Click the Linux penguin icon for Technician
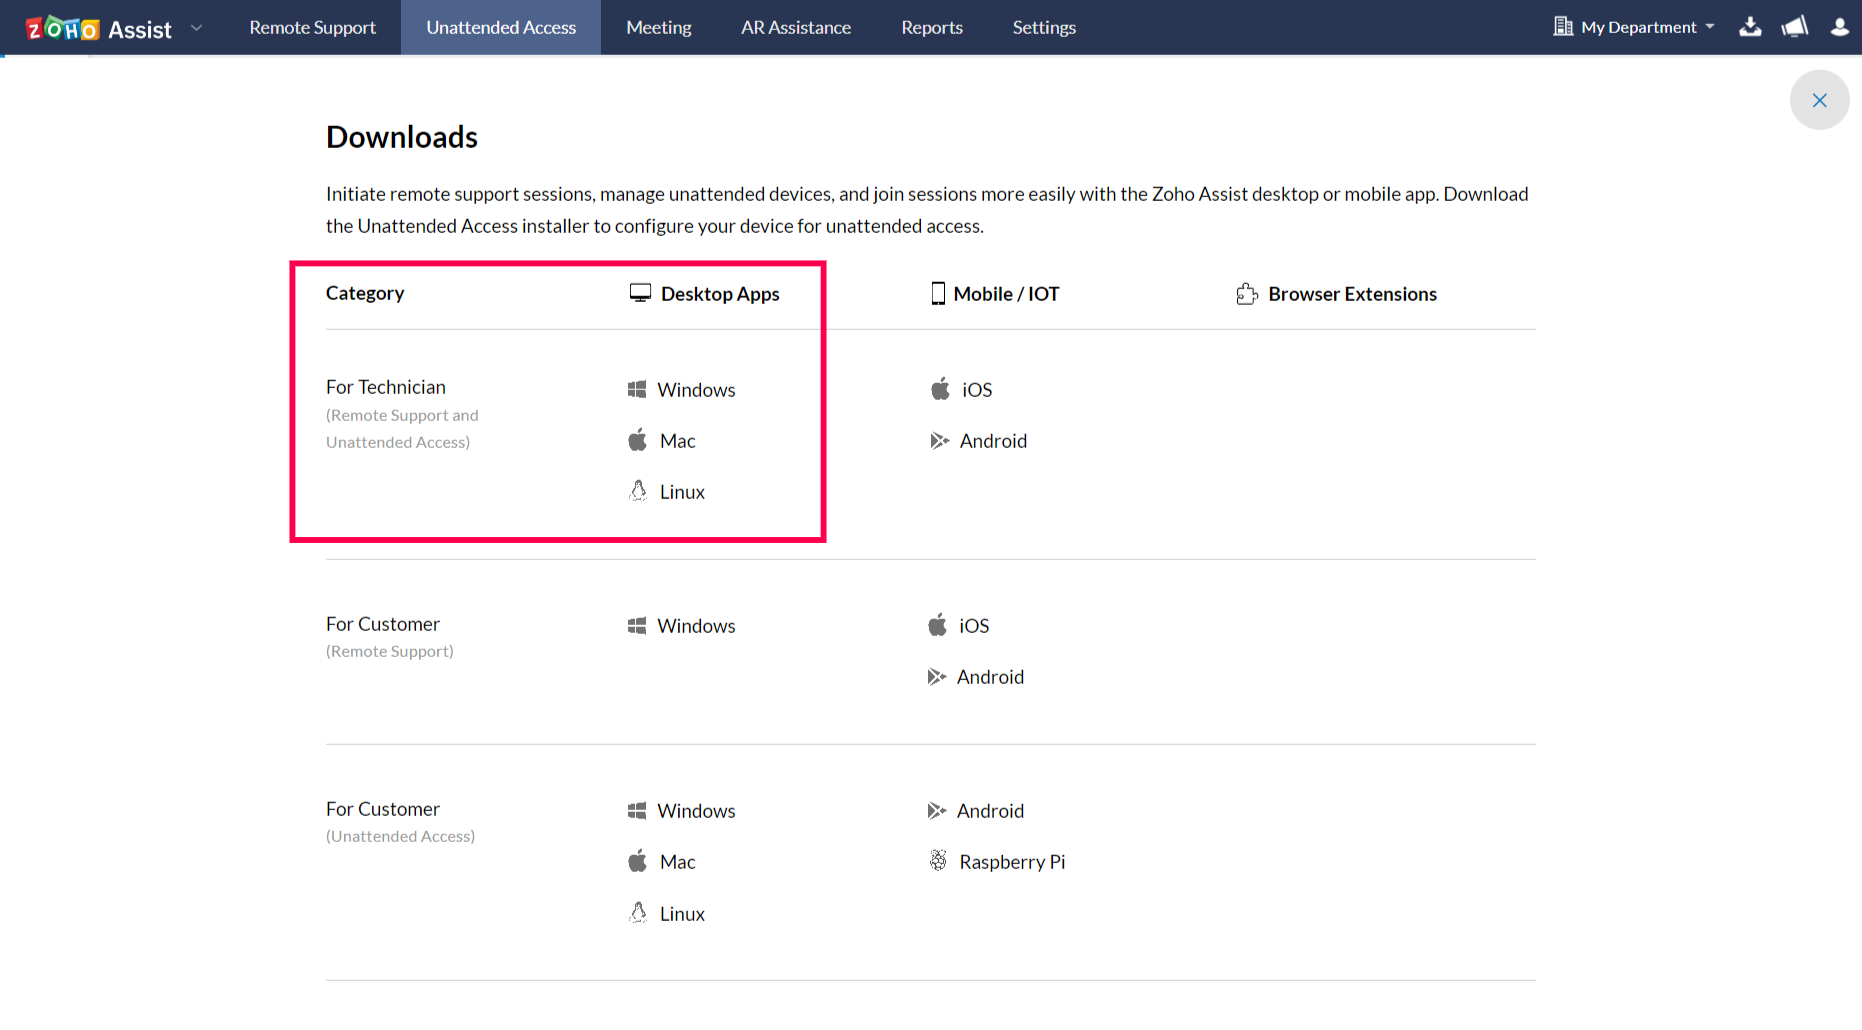Image resolution: width=1862 pixels, height=1030 pixels. [638, 490]
